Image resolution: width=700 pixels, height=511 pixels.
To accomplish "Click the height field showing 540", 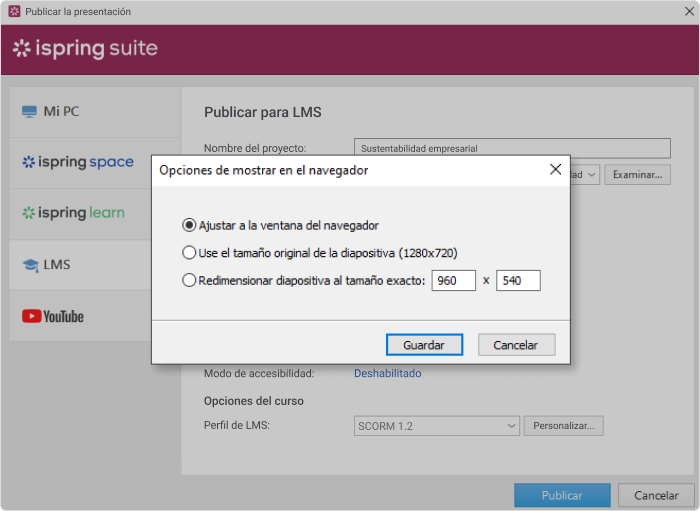I will pos(518,280).
